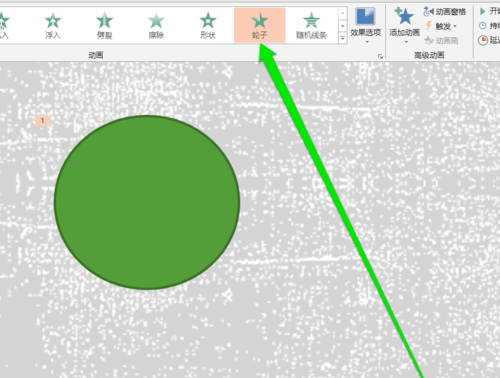Viewport: 500px width, 378px height.
Task: Select the 浮入 (Float In) animation
Action: tap(53, 26)
